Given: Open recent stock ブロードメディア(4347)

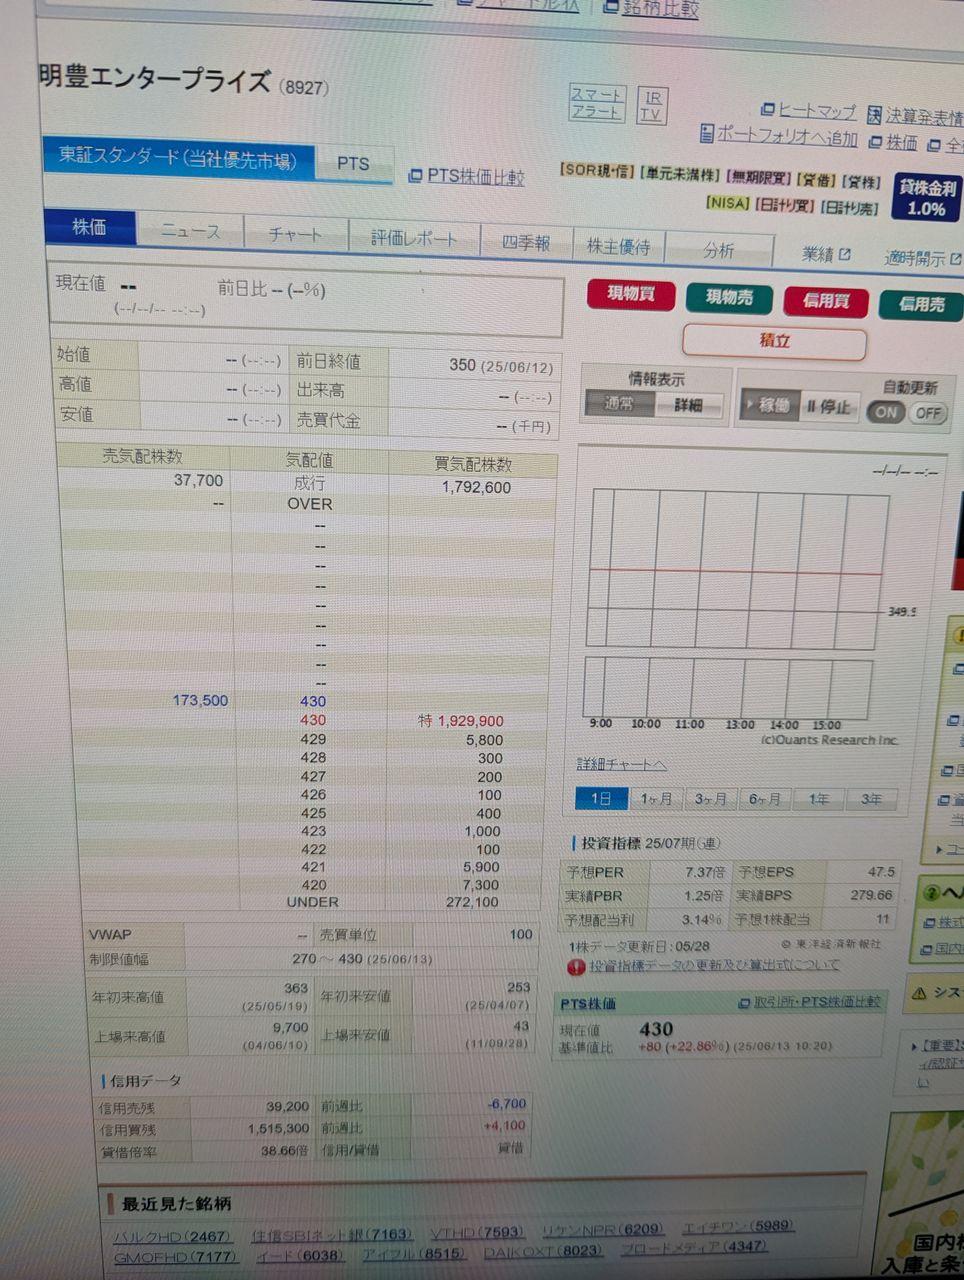Looking at the screenshot, I should pyautogui.click(x=694, y=1247).
